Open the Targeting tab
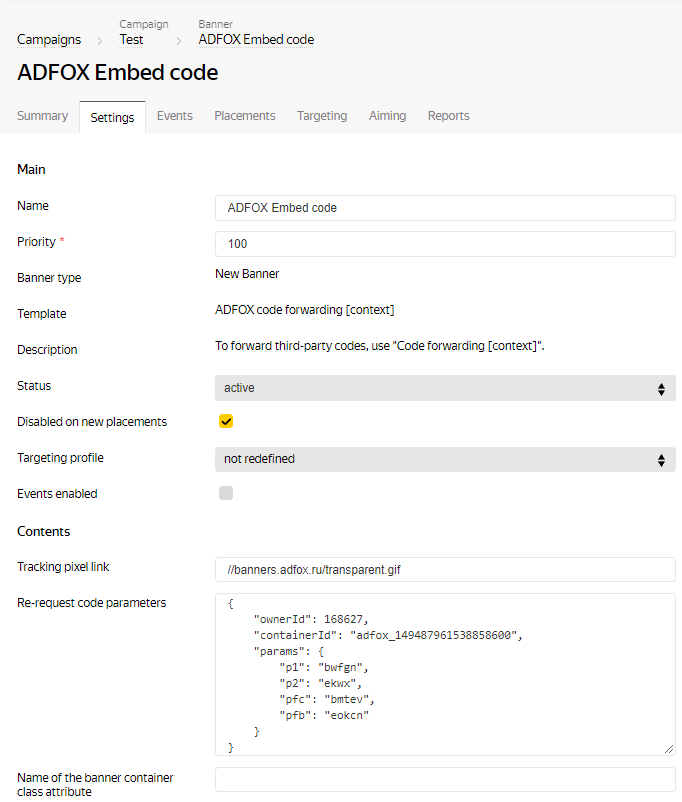The image size is (682, 802). [322, 116]
